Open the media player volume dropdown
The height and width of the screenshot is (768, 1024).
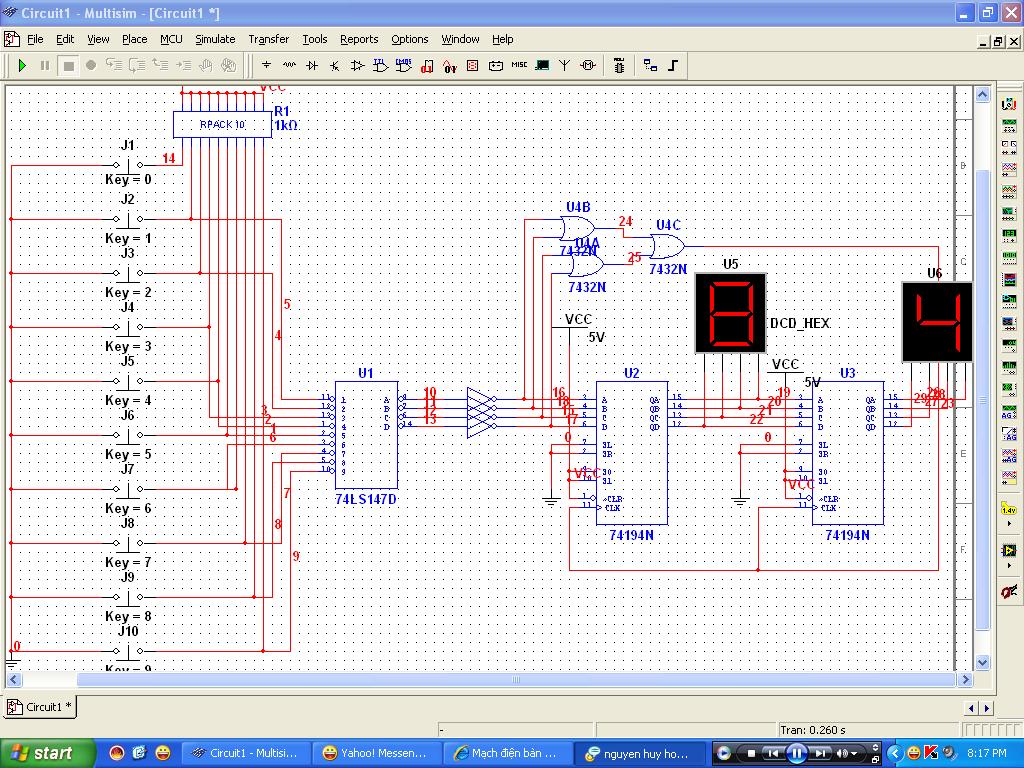(854, 753)
